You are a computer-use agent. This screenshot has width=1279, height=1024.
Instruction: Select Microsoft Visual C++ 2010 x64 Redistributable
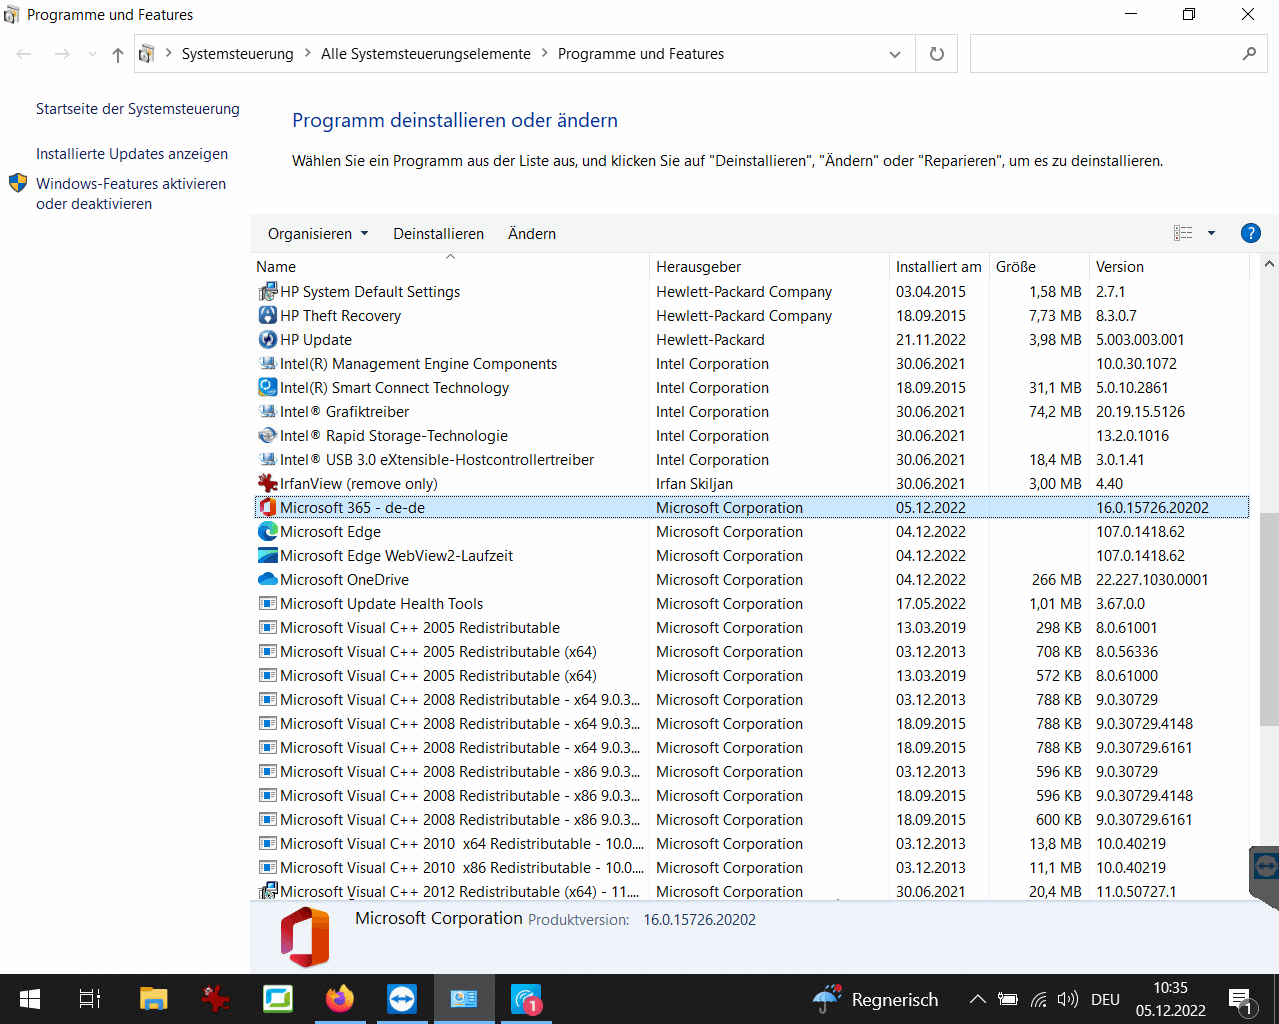click(x=752, y=844)
